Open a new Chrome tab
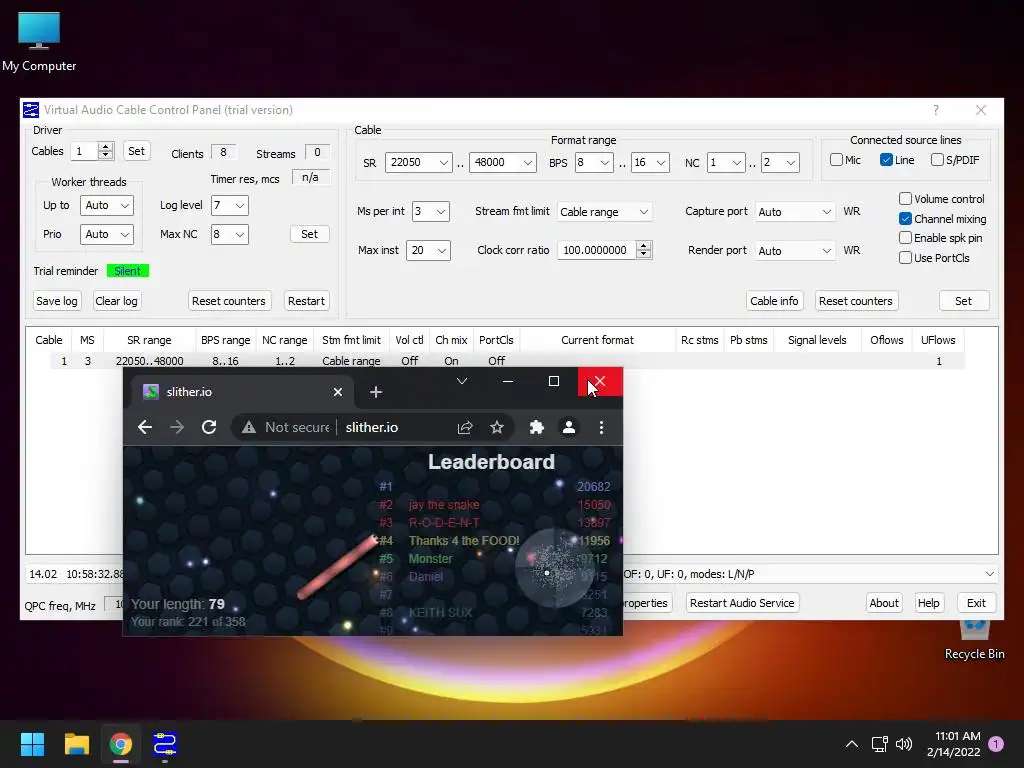The image size is (1024, 768). point(376,392)
